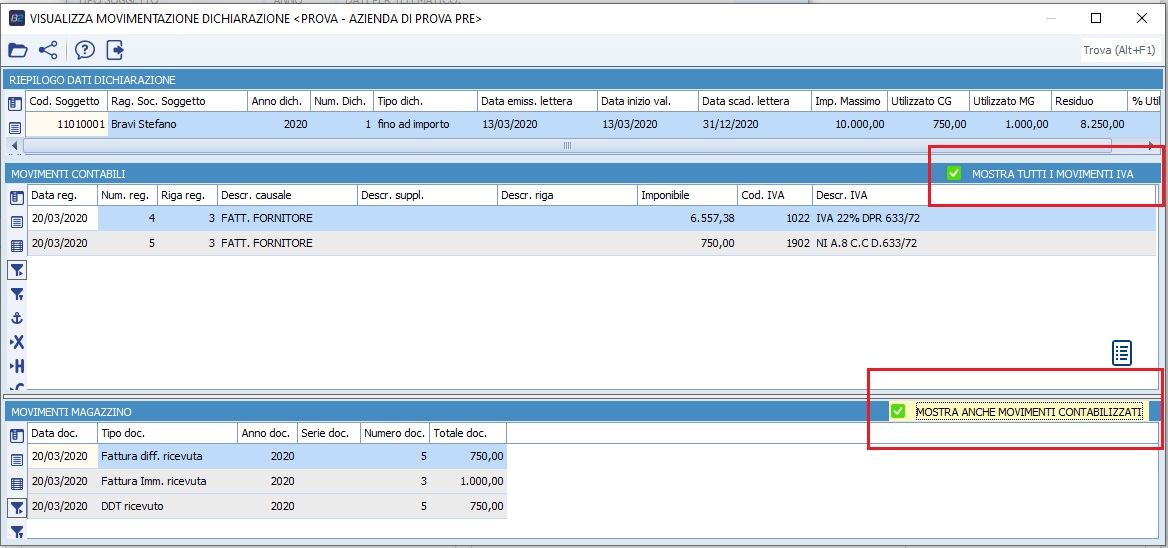Sort by Cod. Soggetto column header
Viewport: 1168px width, 548px height.
click(66, 101)
